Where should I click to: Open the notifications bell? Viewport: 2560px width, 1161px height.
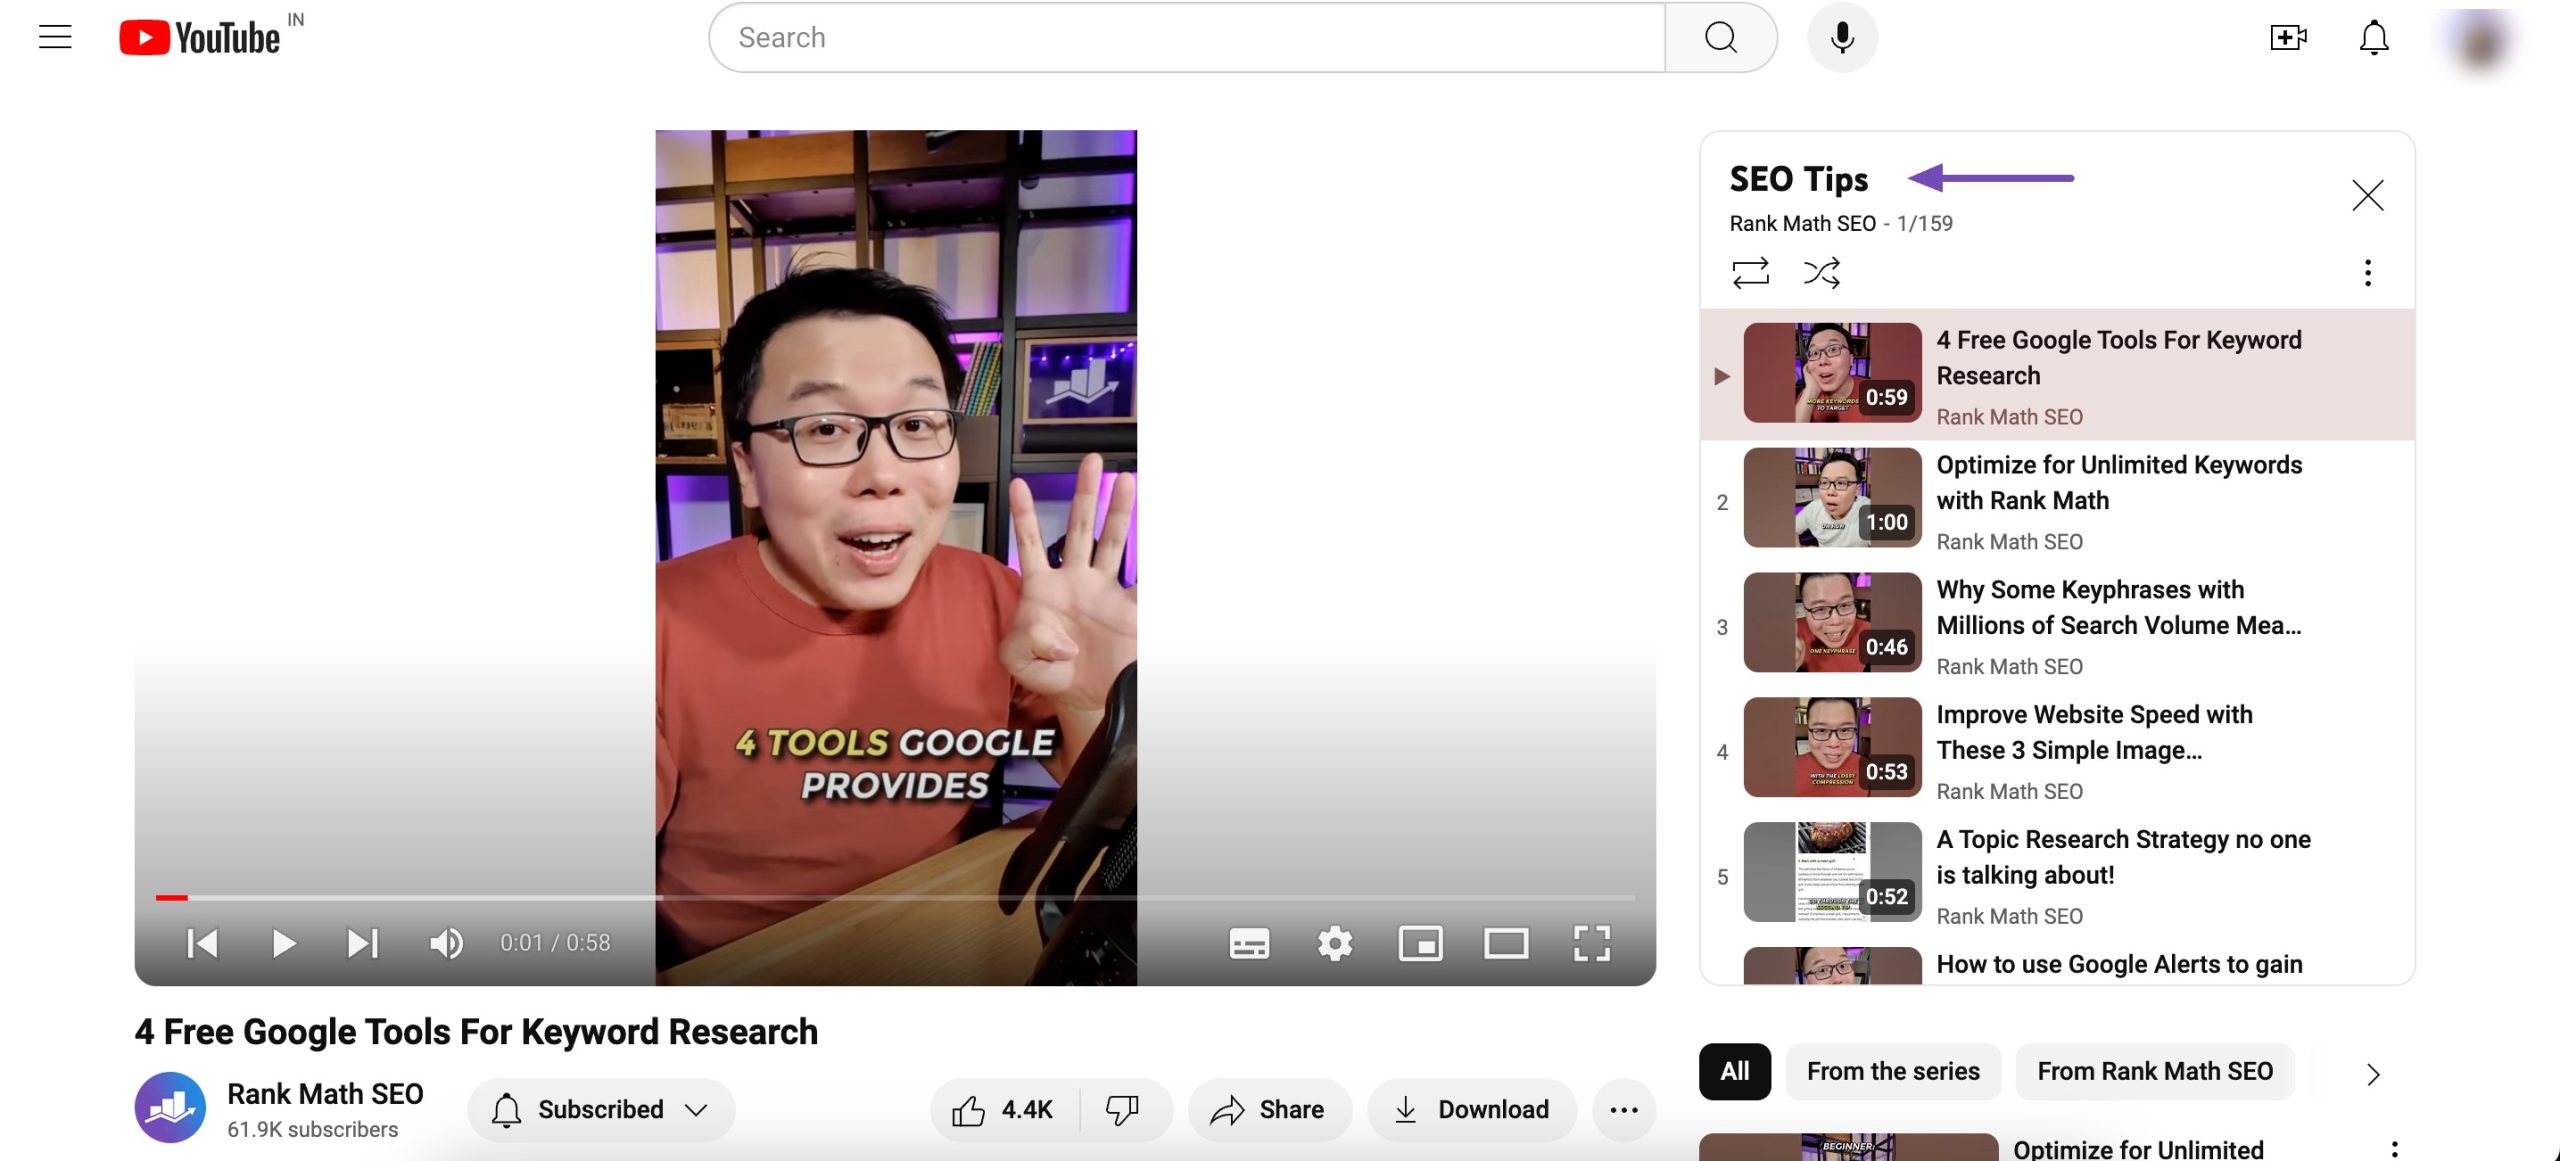[x=2374, y=38]
